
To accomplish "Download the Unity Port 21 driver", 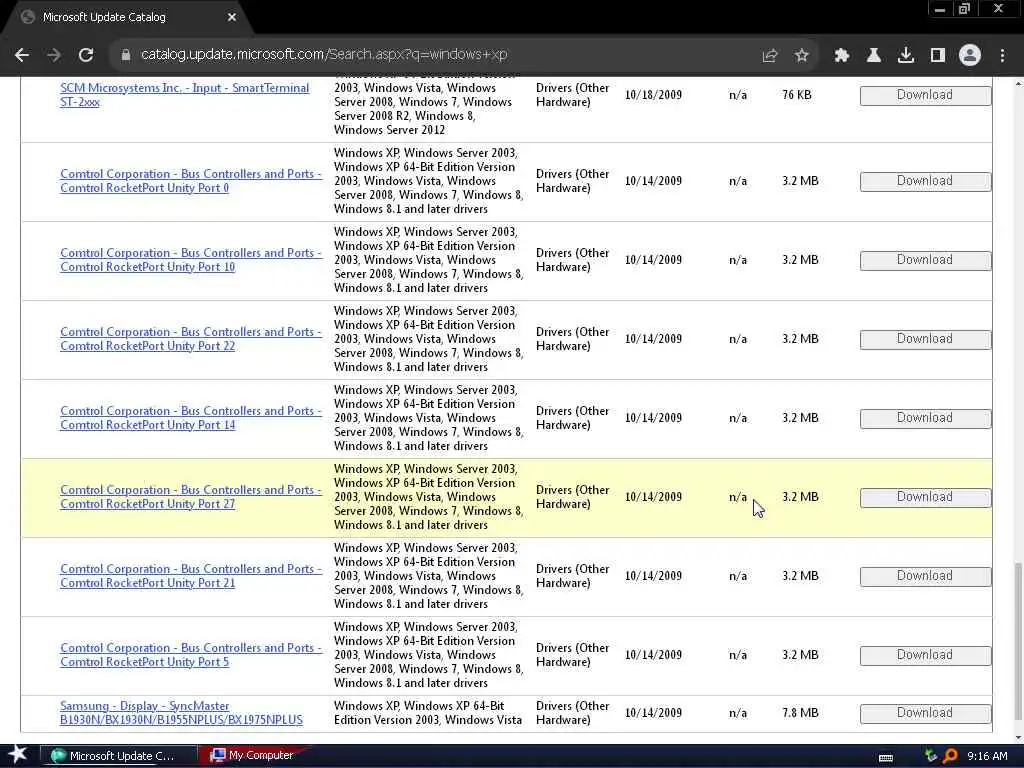I will (x=925, y=577).
